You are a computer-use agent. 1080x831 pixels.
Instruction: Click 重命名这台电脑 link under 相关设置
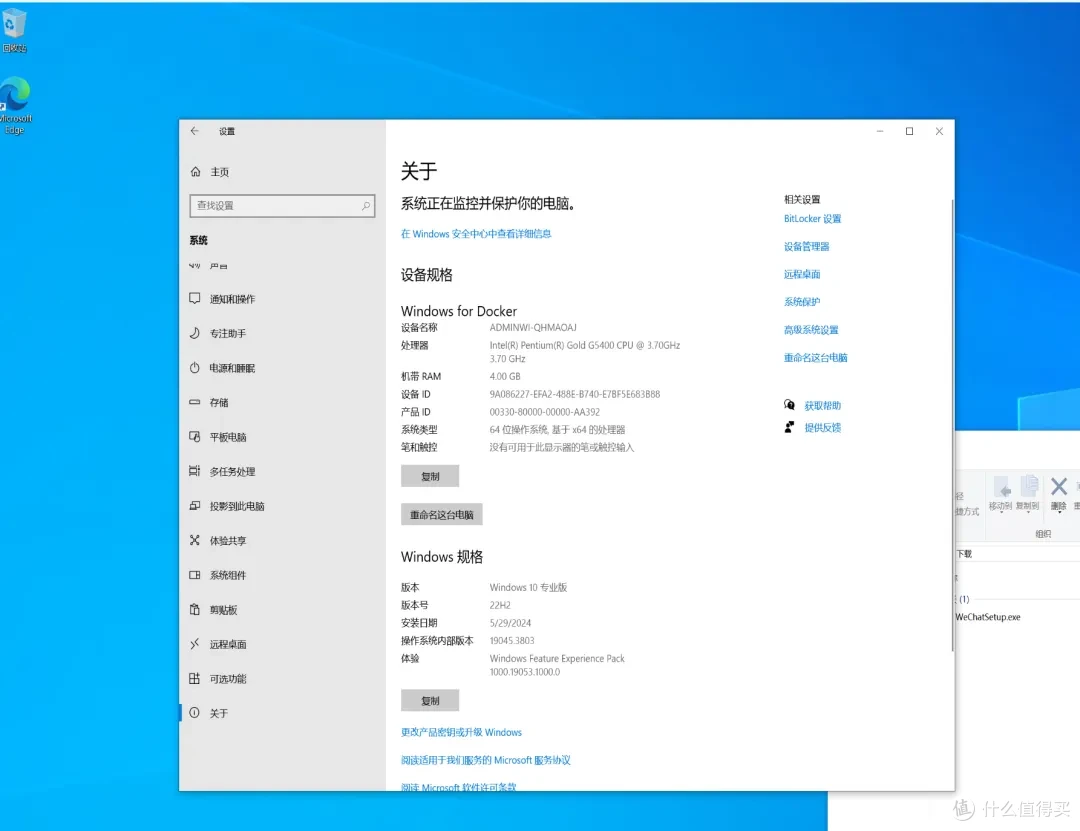pos(816,358)
